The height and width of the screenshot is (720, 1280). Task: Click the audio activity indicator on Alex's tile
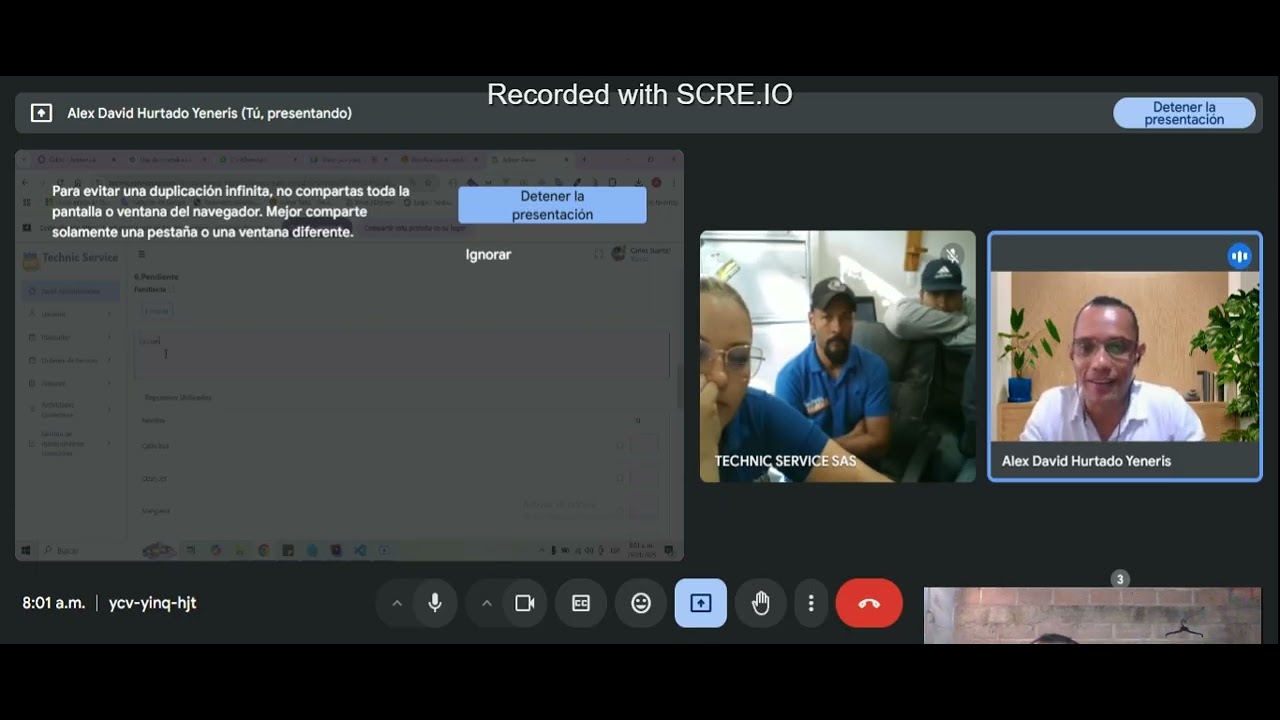(1240, 256)
